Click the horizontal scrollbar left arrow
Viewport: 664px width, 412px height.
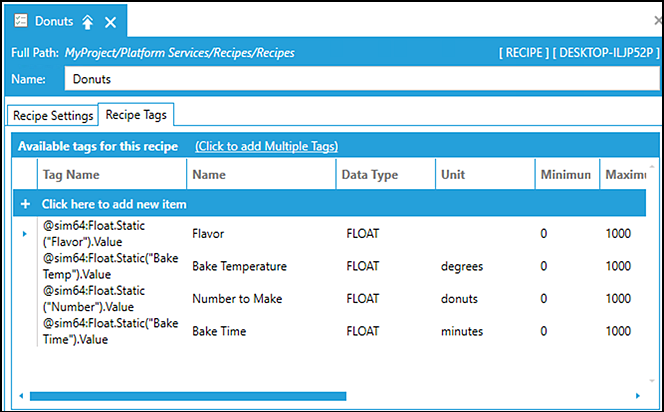pyautogui.click(x=21, y=395)
